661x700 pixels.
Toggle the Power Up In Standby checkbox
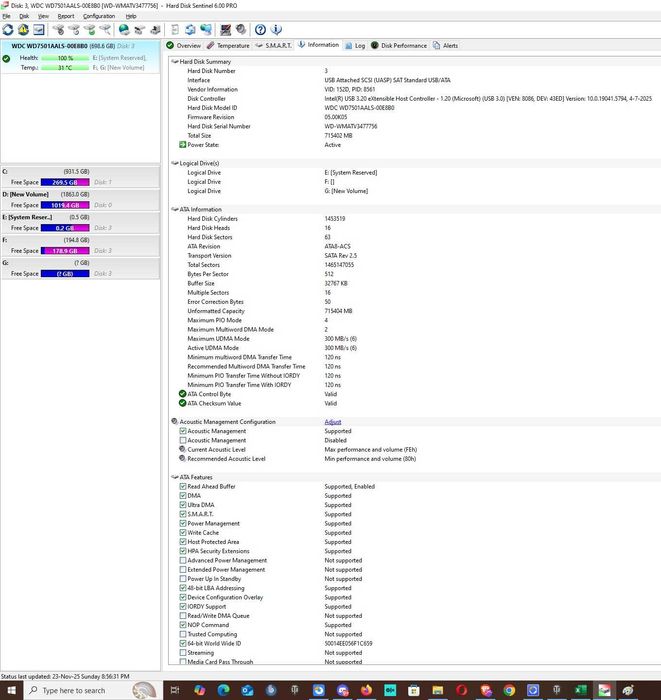183,579
